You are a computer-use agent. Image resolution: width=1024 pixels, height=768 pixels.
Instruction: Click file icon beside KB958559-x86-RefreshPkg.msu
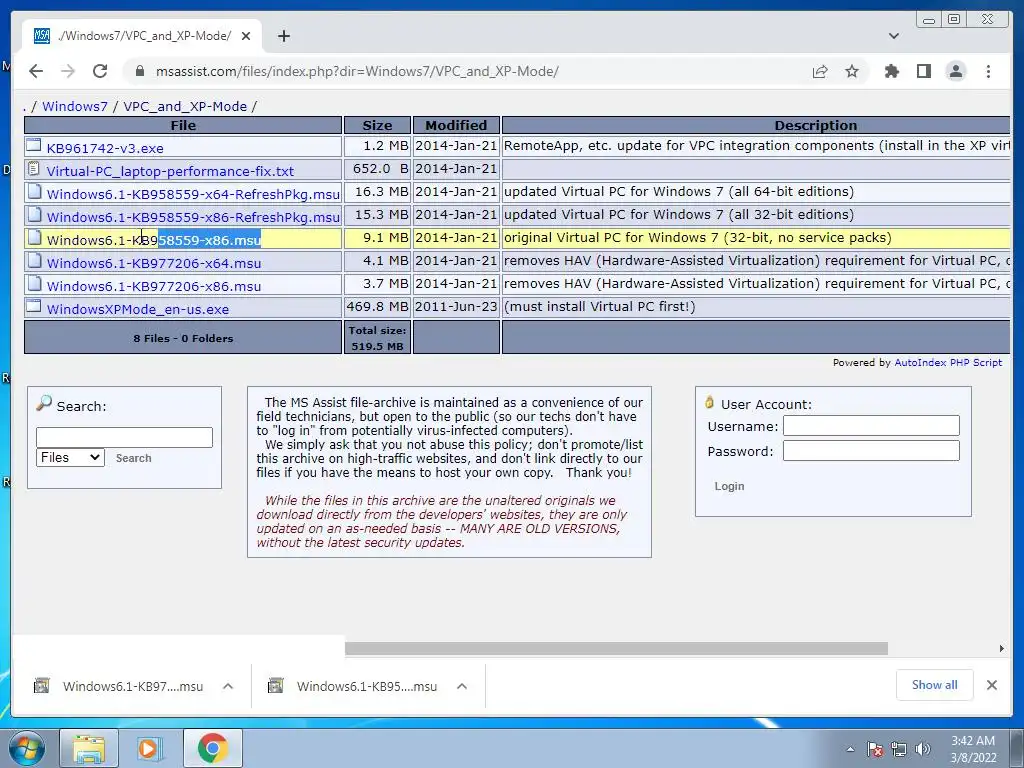(35, 214)
